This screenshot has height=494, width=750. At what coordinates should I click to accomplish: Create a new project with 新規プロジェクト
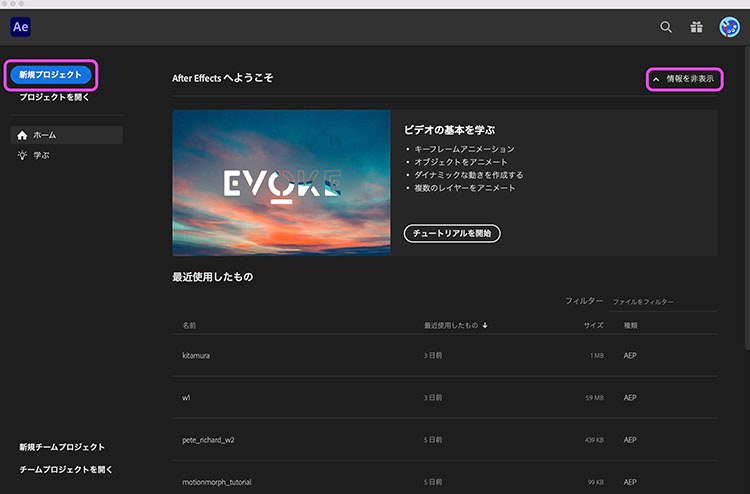pyautogui.click(x=51, y=75)
